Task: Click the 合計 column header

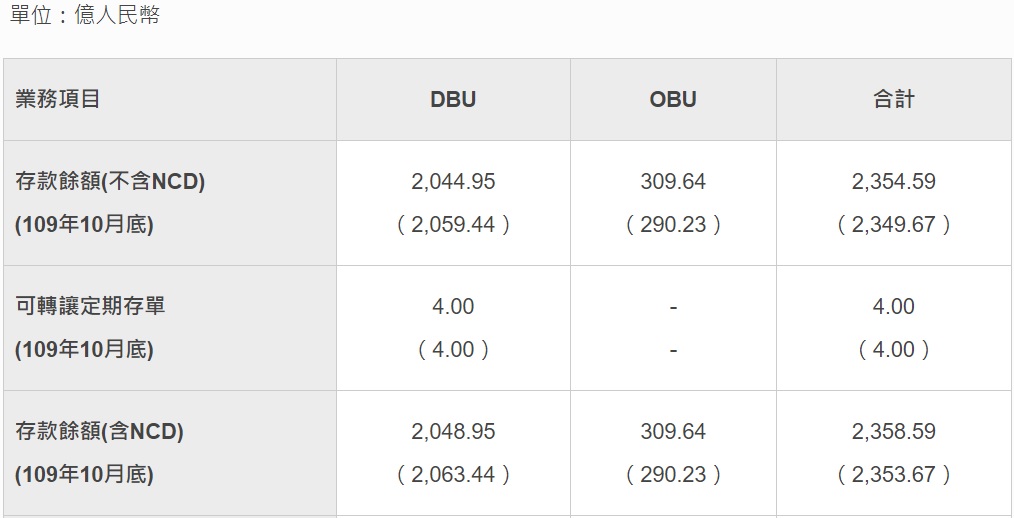Action: [x=894, y=100]
